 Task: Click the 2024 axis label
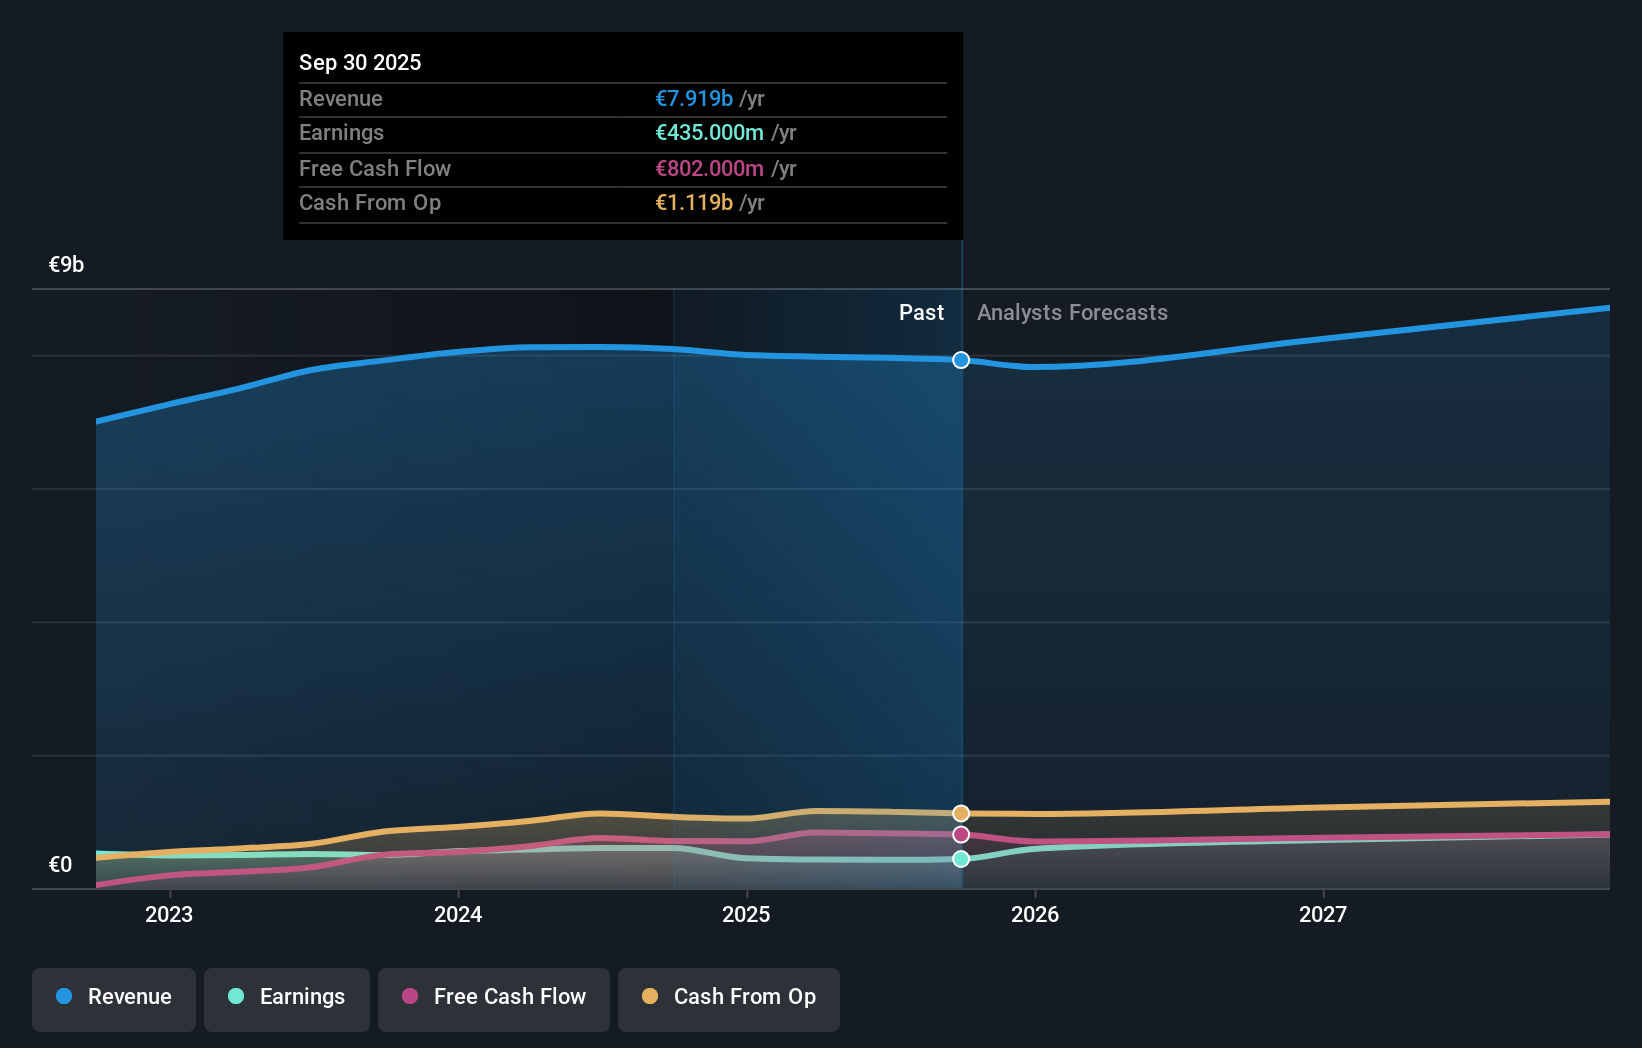[457, 914]
